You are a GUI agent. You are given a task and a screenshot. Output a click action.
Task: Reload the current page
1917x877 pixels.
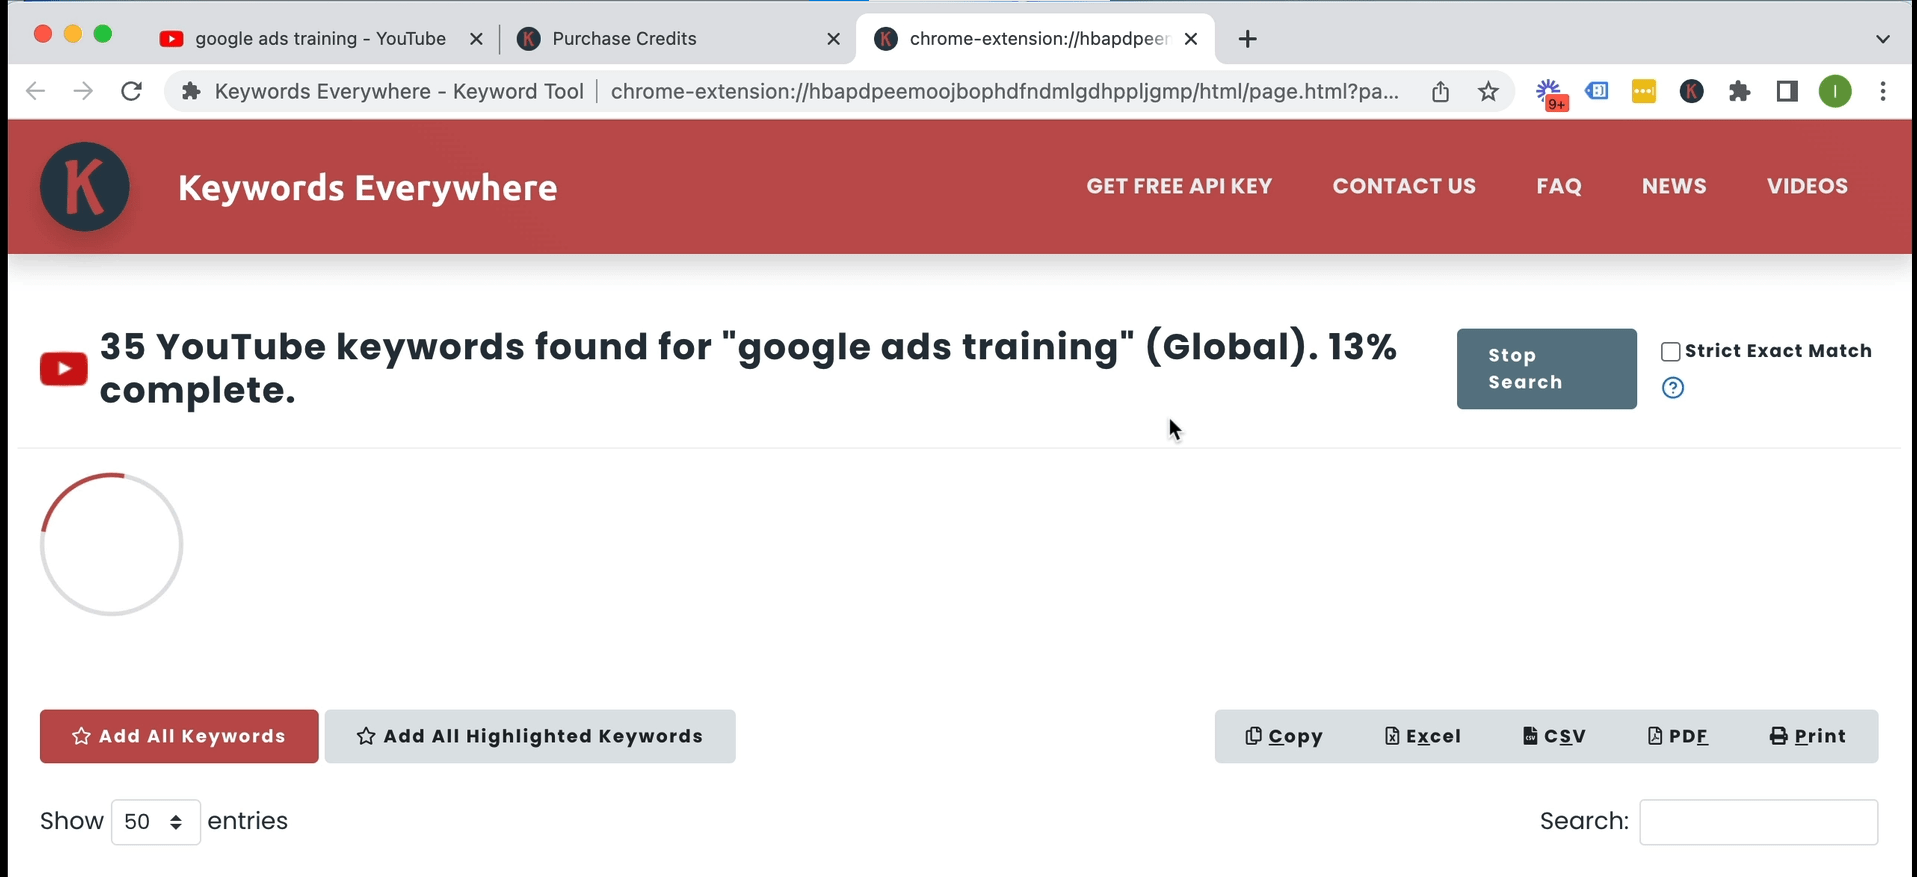click(131, 92)
